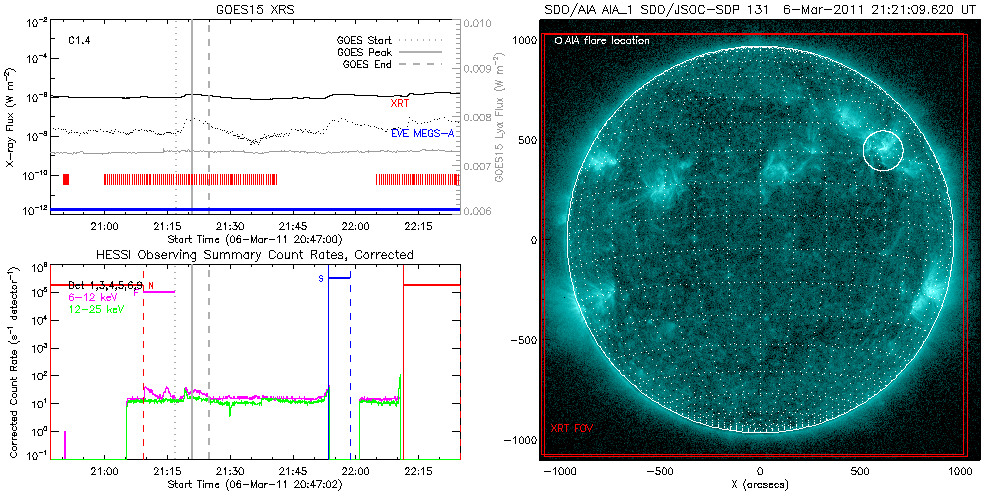The image size is (1000, 500).
Task: Click the thick blue EVE coverage bar
Action: pyautogui.click(x=256, y=209)
